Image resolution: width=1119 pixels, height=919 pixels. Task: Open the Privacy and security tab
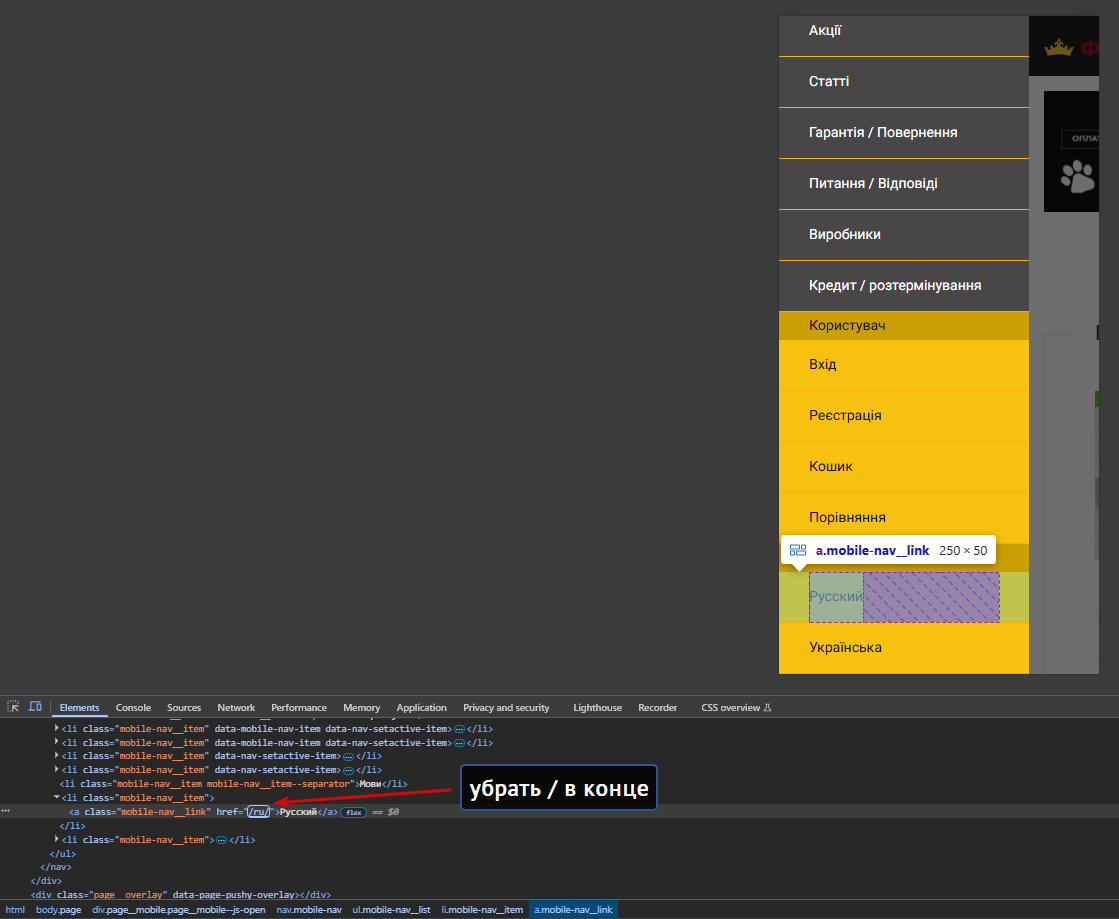pyautogui.click(x=506, y=708)
